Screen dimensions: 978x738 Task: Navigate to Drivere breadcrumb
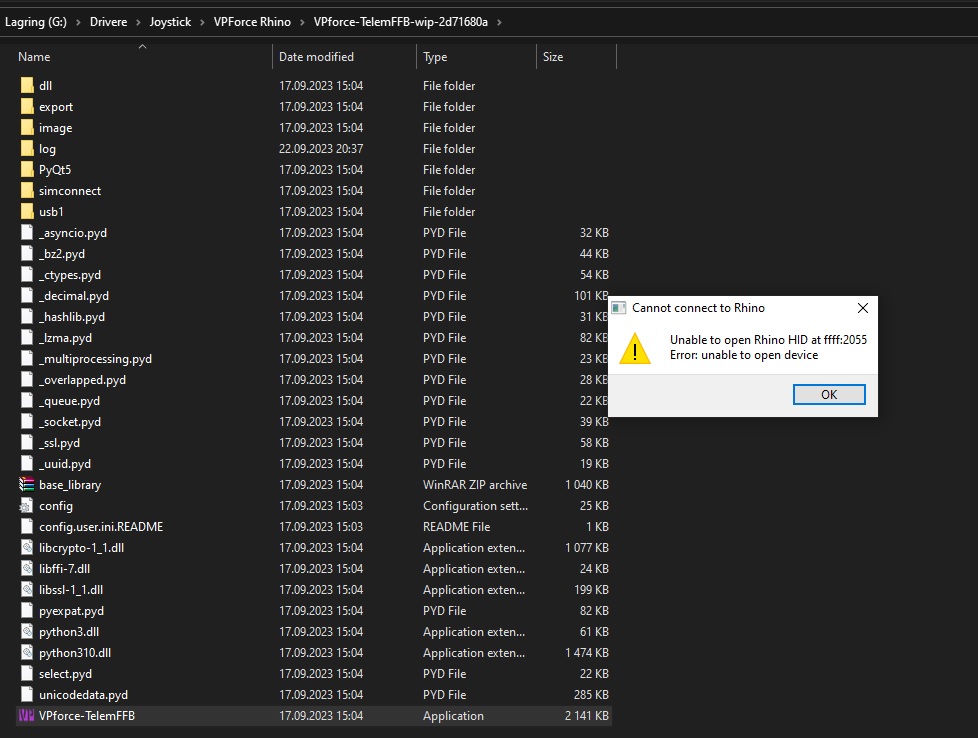[x=109, y=22]
